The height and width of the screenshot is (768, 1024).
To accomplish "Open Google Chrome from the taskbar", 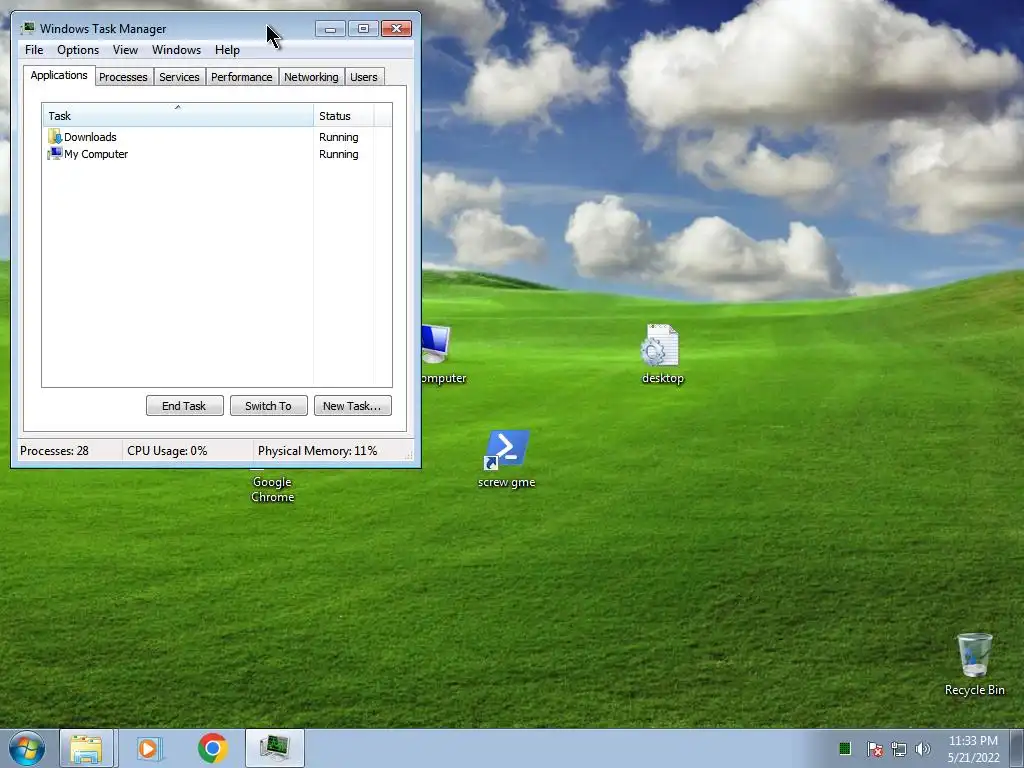I will pos(212,748).
